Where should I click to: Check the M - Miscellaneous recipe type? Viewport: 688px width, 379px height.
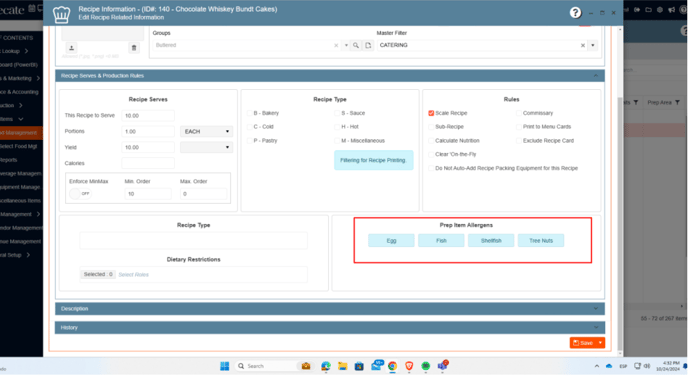click(337, 141)
